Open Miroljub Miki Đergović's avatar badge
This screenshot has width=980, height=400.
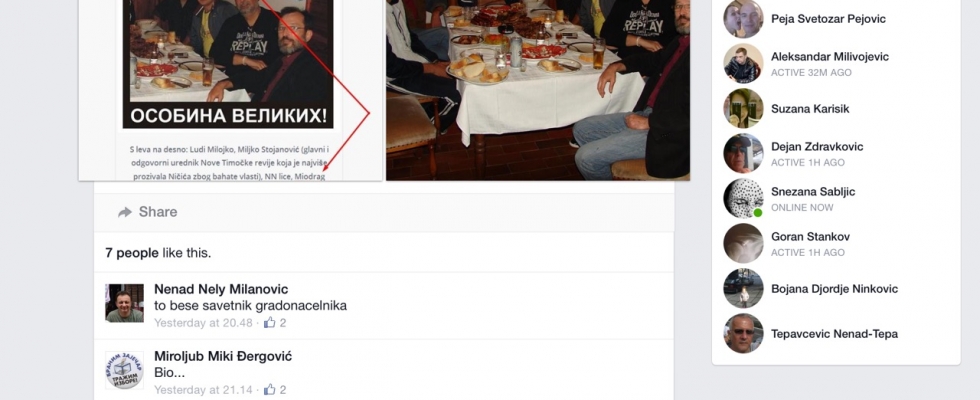pyautogui.click(x=124, y=371)
